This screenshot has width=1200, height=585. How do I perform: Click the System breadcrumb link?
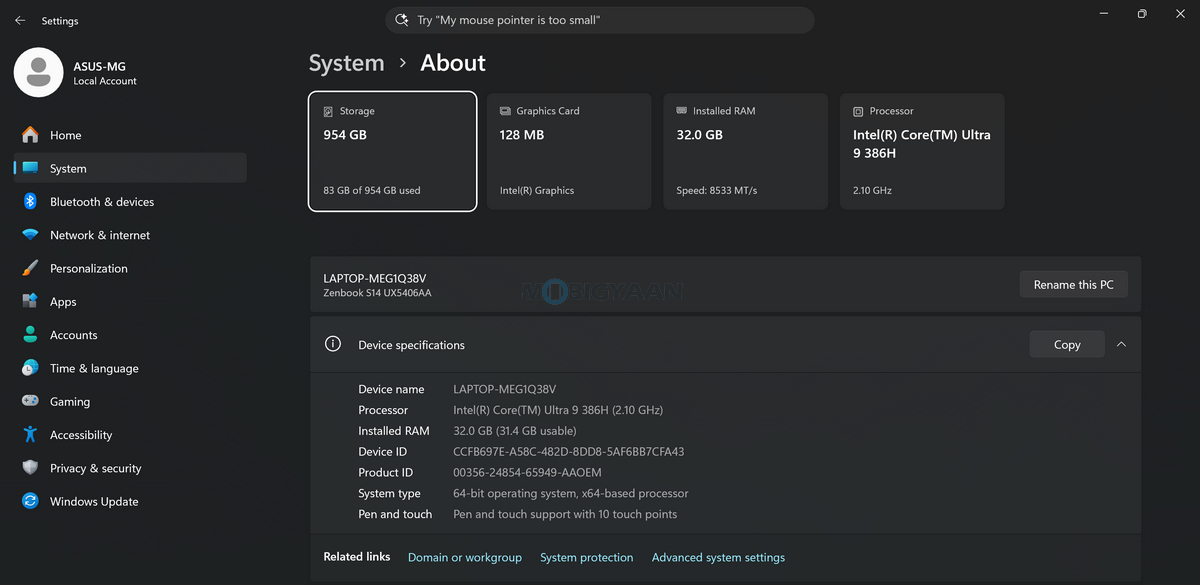[346, 63]
